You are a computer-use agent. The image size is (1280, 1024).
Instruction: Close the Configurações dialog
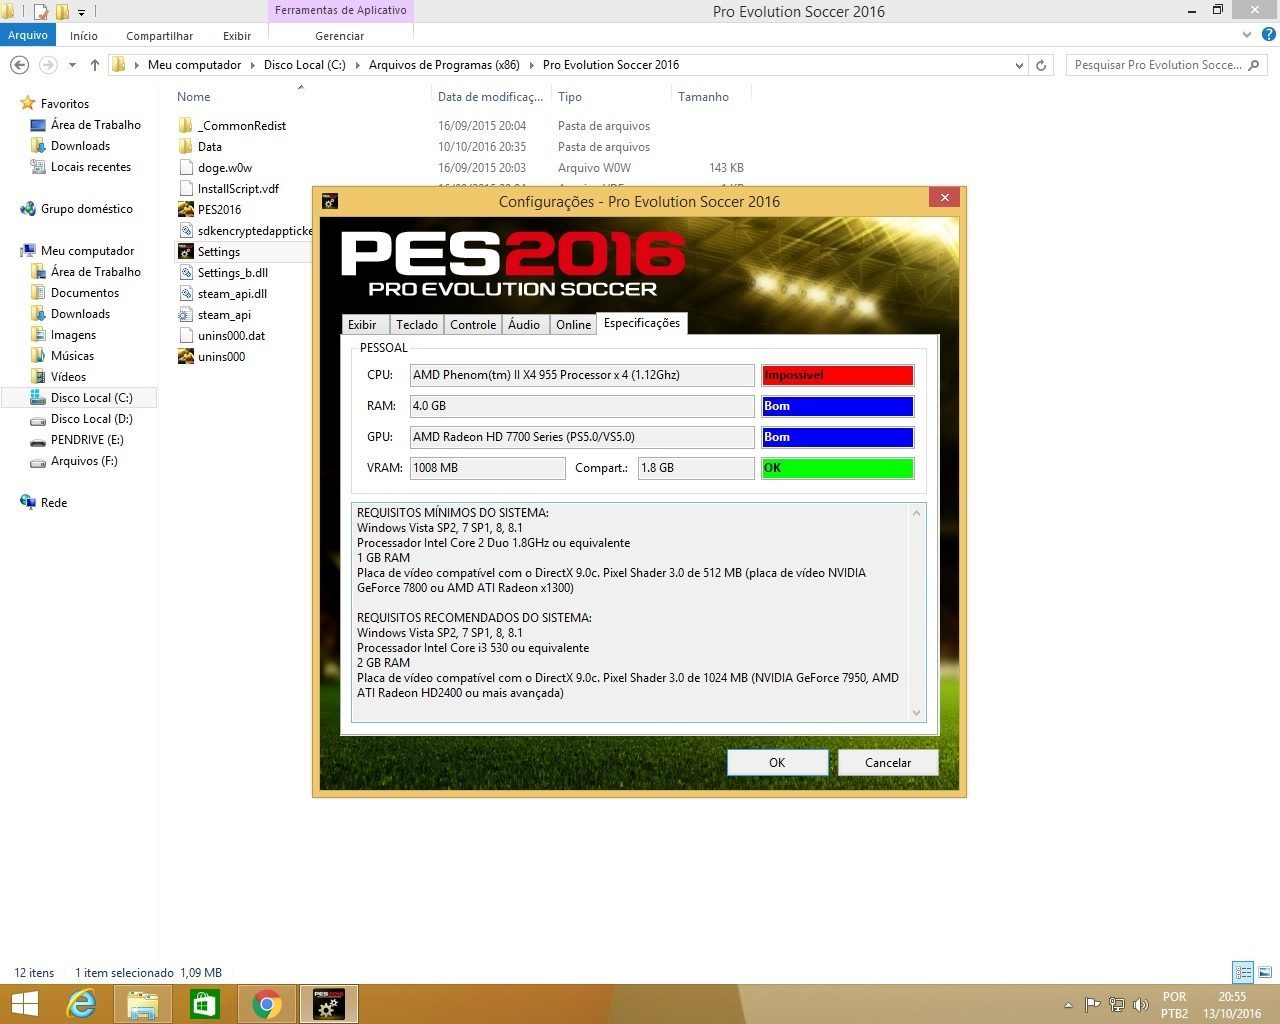(944, 197)
